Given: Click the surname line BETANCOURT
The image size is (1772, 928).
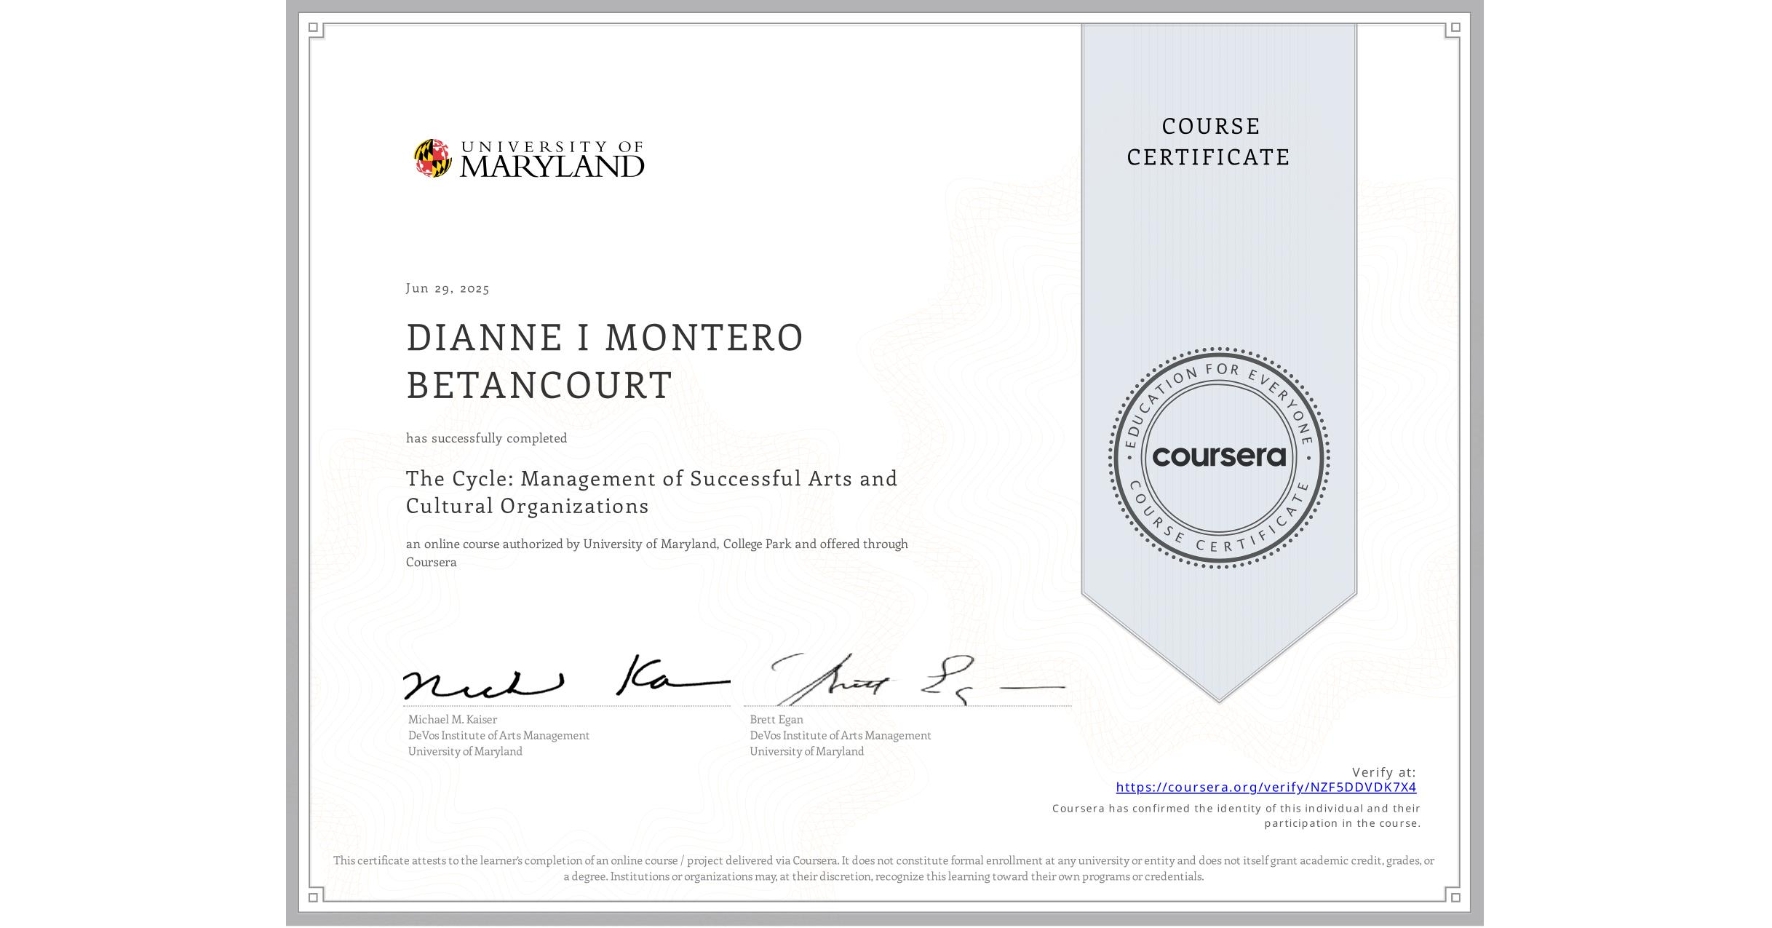Looking at the screenshot, I should tap(539, 385).
